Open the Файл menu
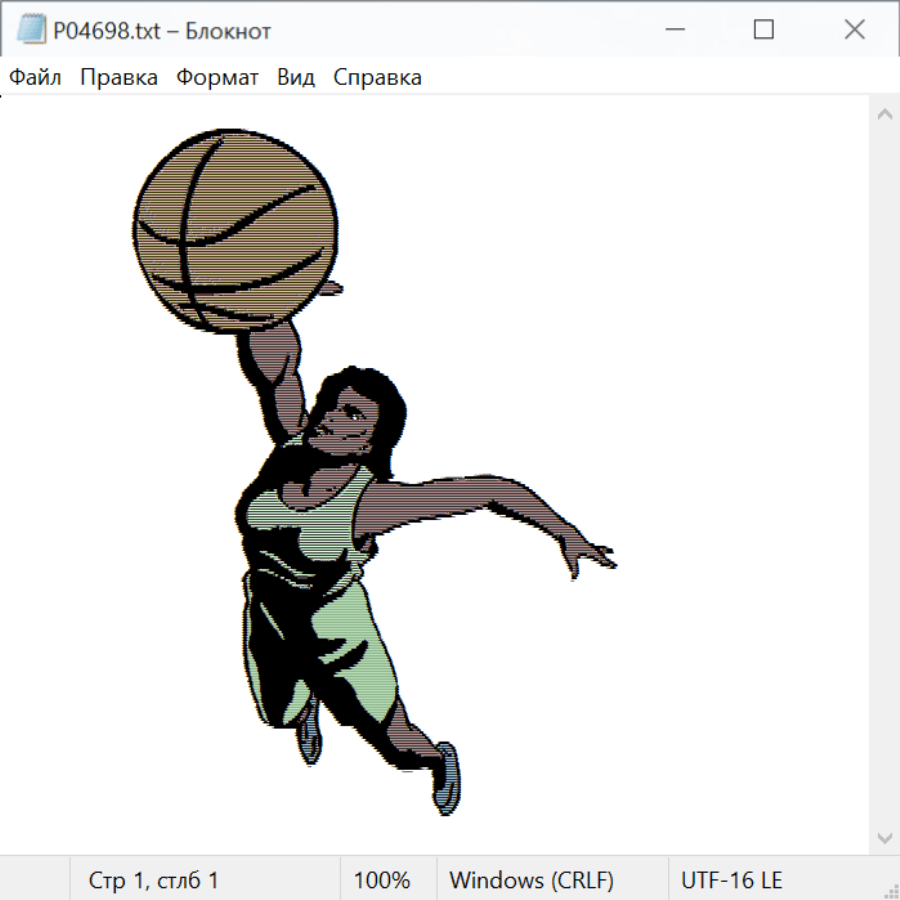This screenshot has height=900, width=900. pos(35,78)
